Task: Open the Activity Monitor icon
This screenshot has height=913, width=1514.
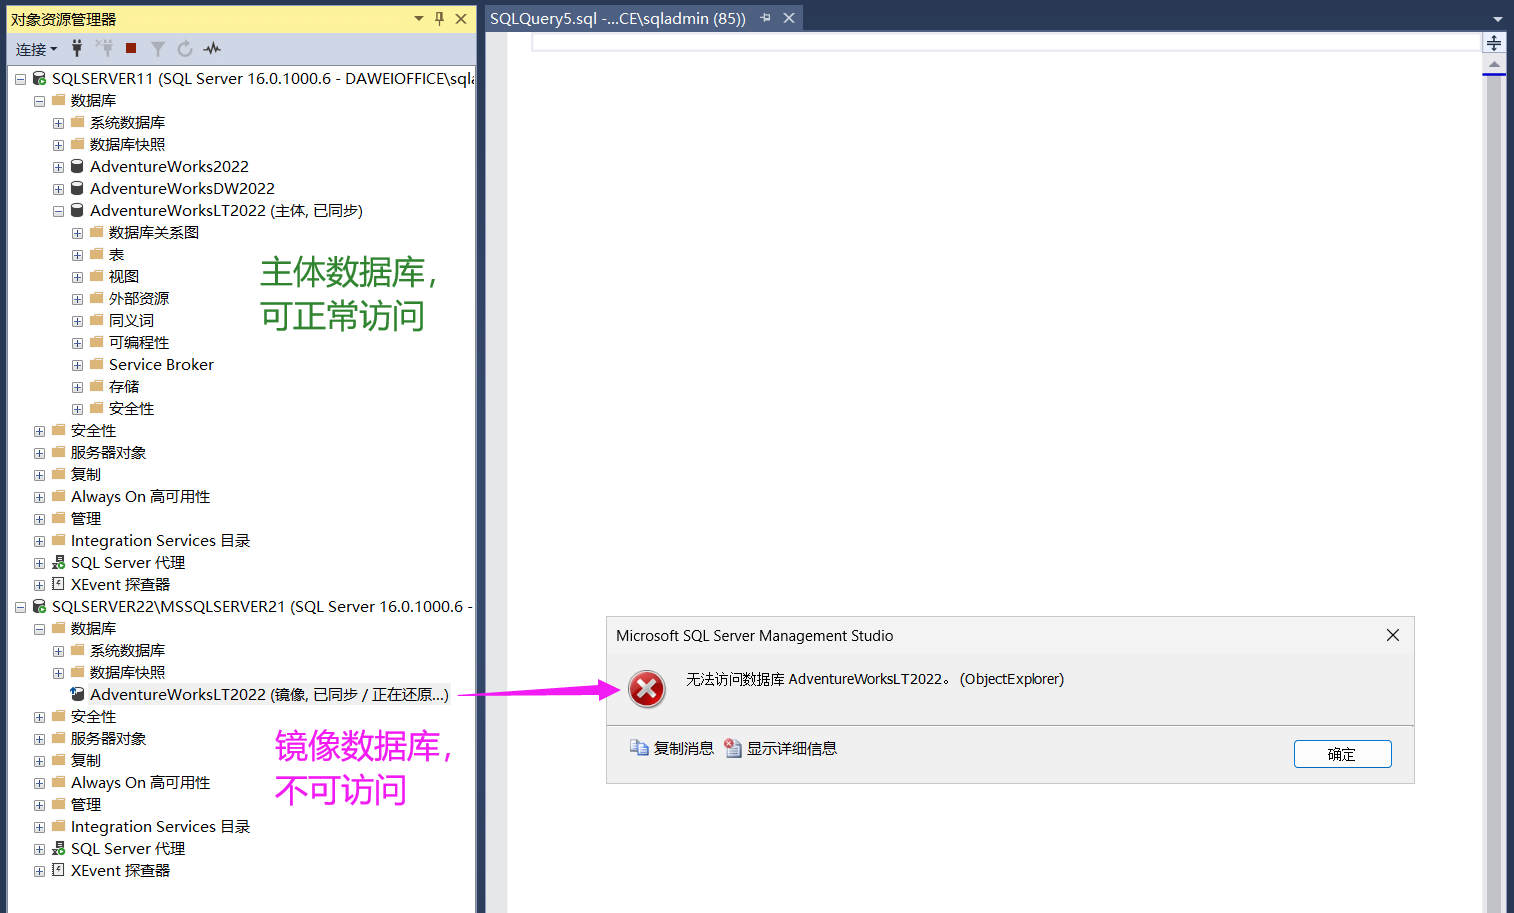Action: coord(212,48)
